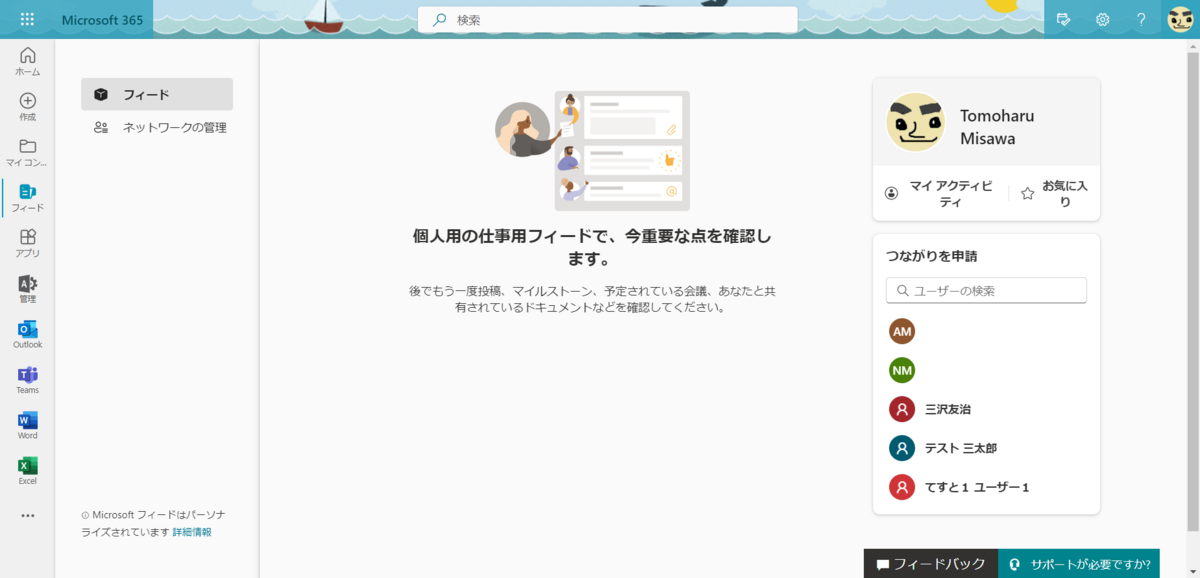Click Tomoharu Misawa name text
Screen dimensions: 1200x578
tap(997, 127)
